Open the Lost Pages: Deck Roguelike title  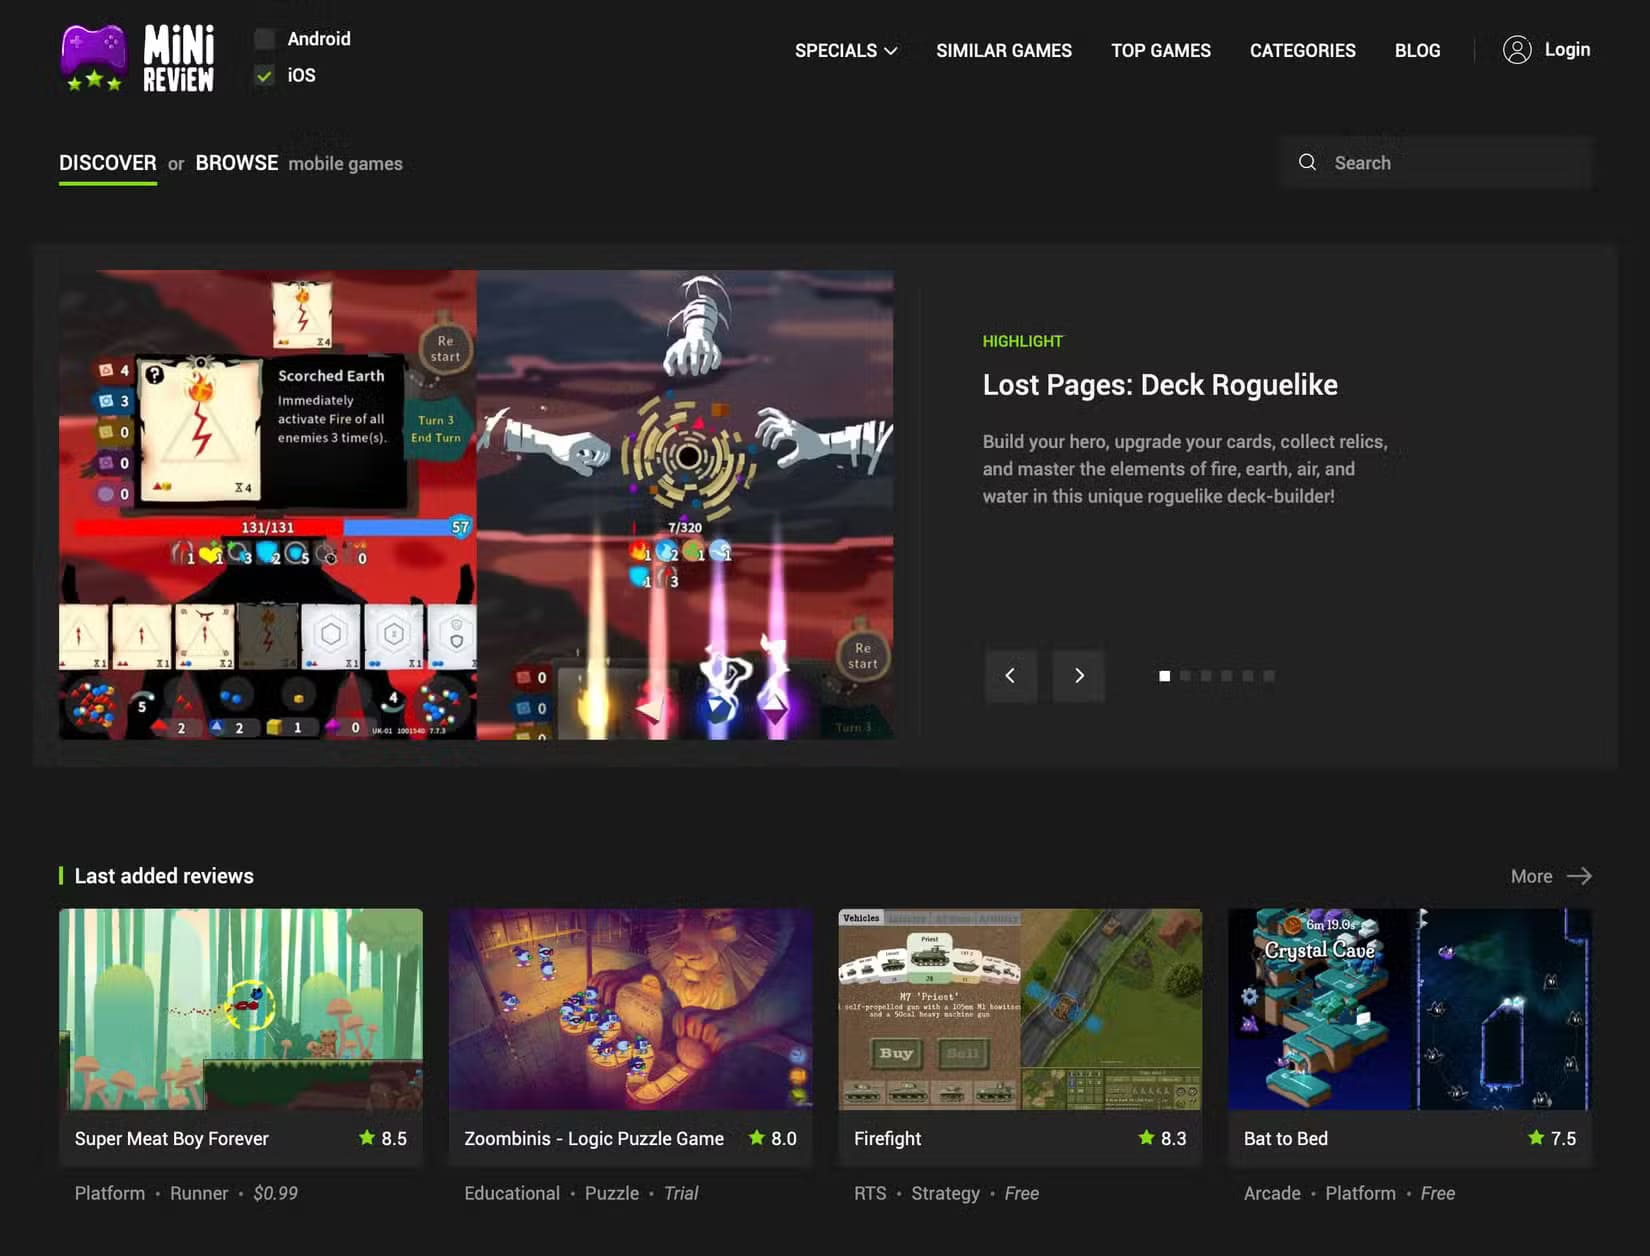[1160, 385]
